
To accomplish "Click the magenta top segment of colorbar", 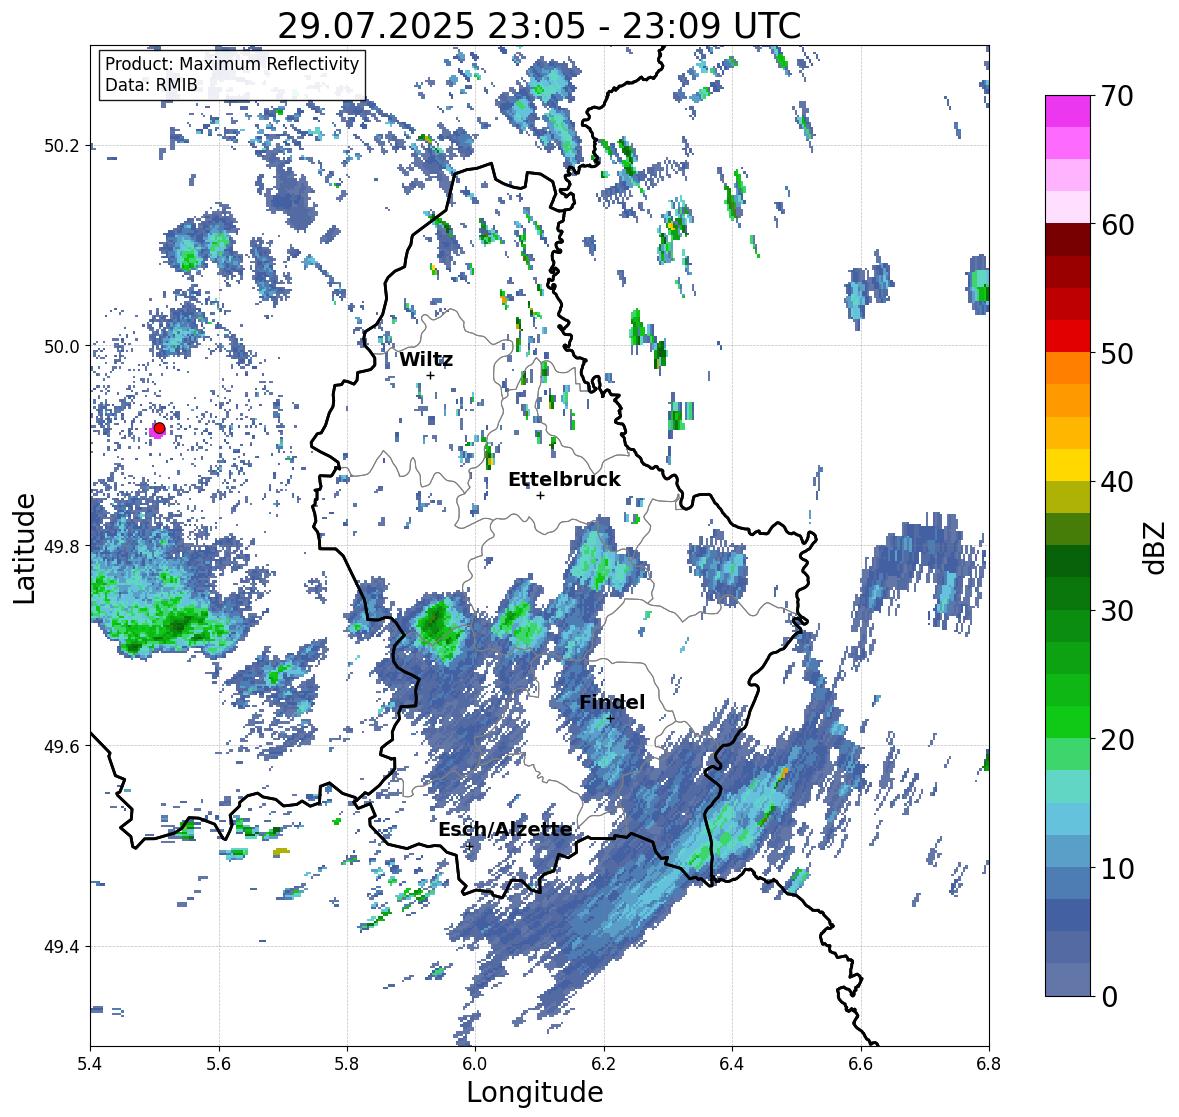I will tap(1068, 111).
